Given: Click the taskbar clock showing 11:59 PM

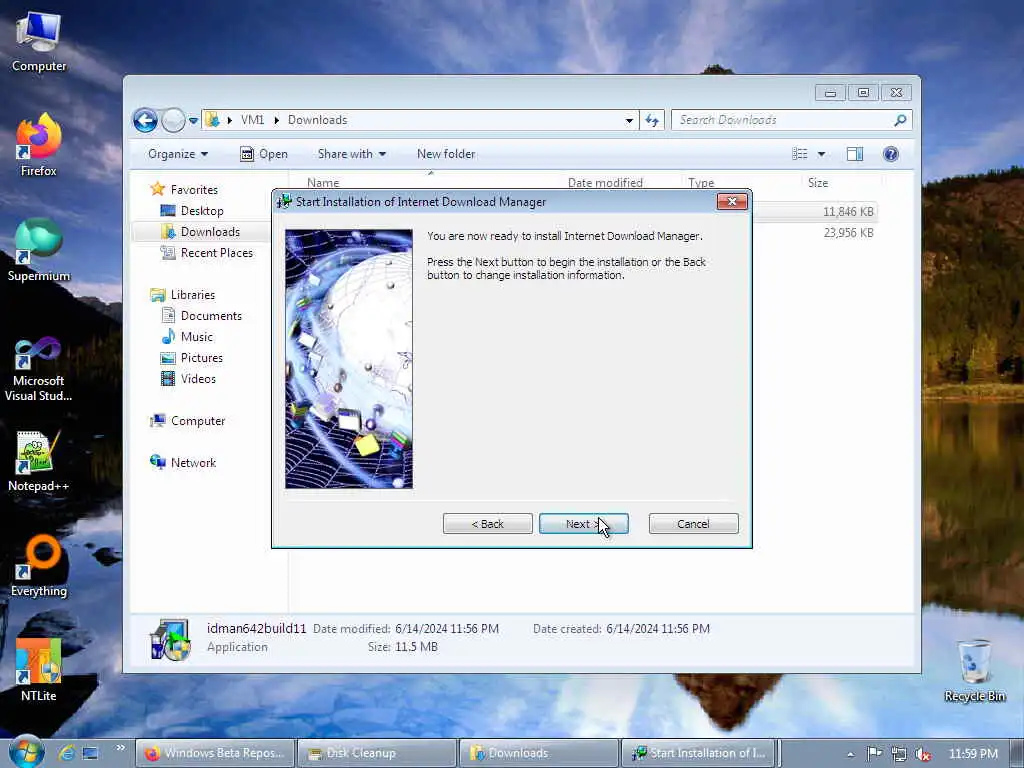Looking at the screenshot, I should [973, 754].
